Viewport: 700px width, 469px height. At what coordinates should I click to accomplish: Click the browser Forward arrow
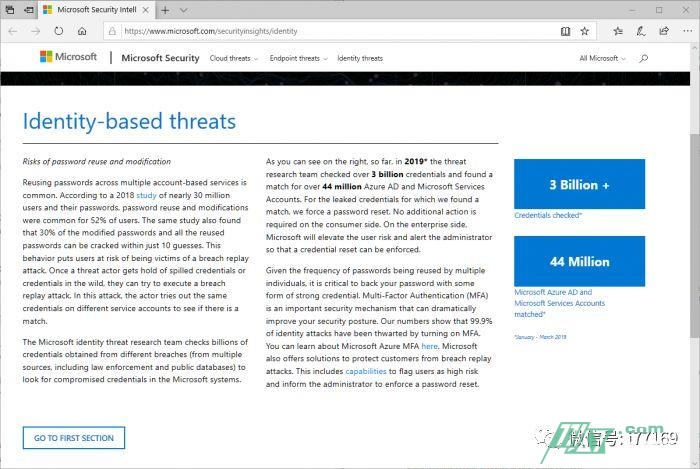pyautogui.click(x=35, y=31)
